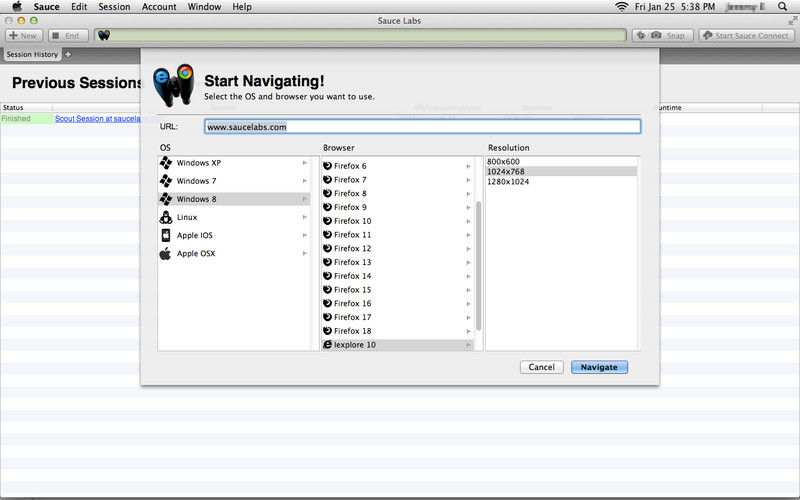This screenshot has height=500, width=800.
Task: Click the Wi-Fi status icon
Action: [x=621, y=7]
